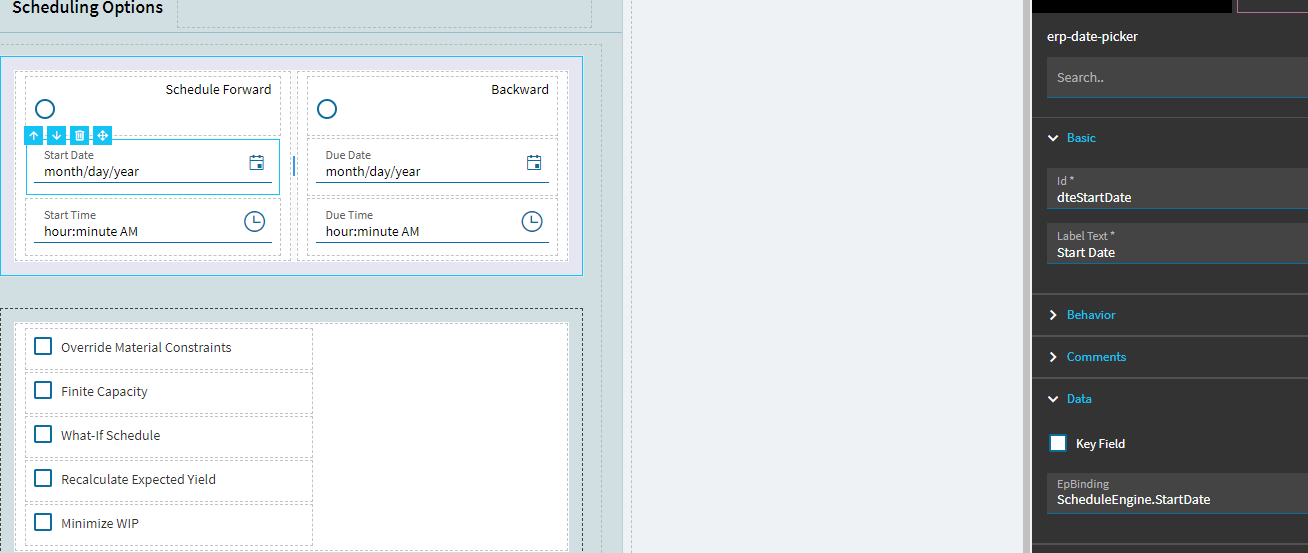The image size is (1308, 553).
Task: Expand the Comments section
Action: (1053, 357)
